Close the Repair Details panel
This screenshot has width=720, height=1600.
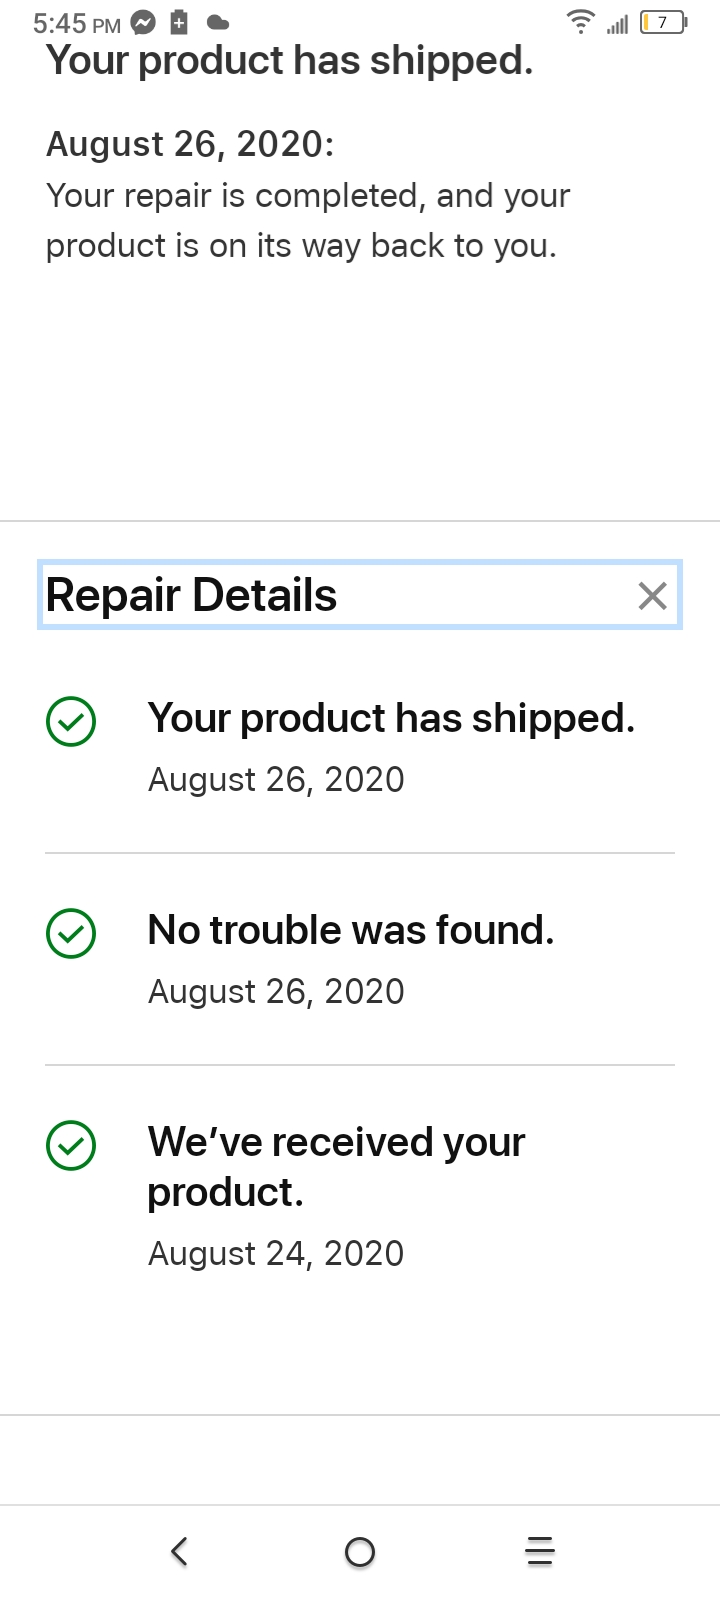652,596
